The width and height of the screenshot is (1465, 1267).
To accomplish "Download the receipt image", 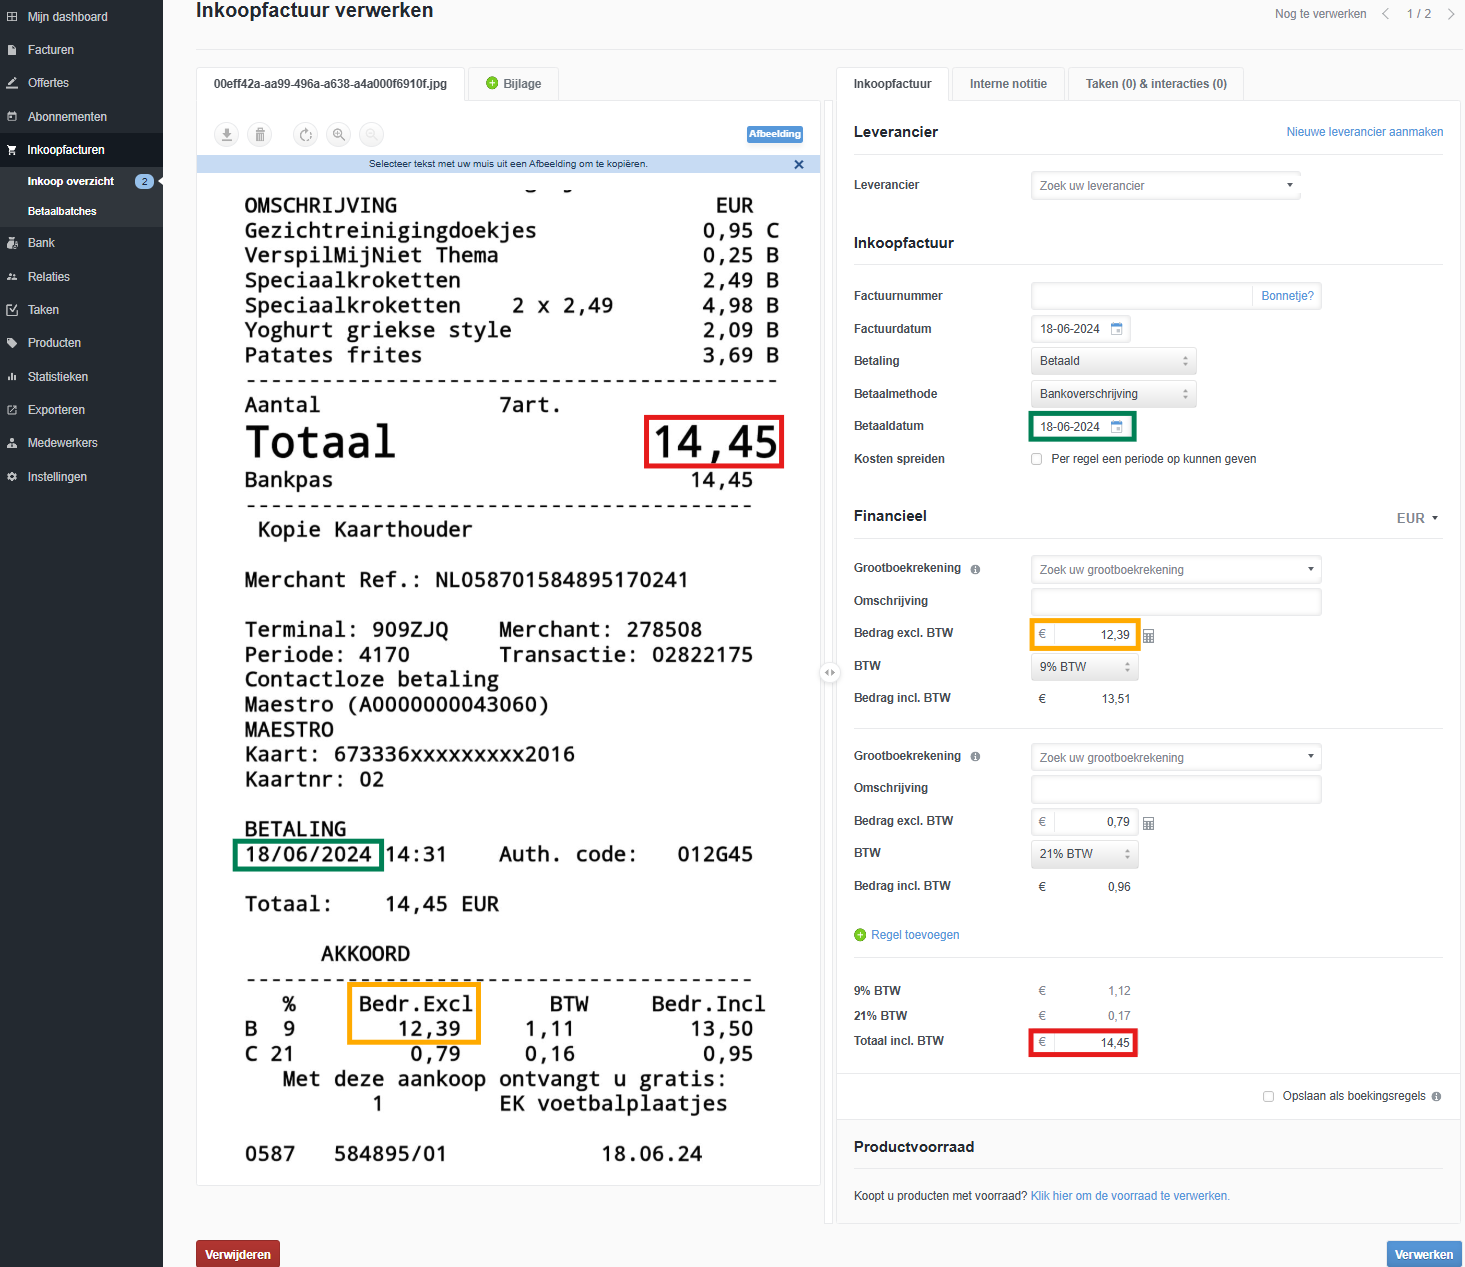I will [227, 135].
